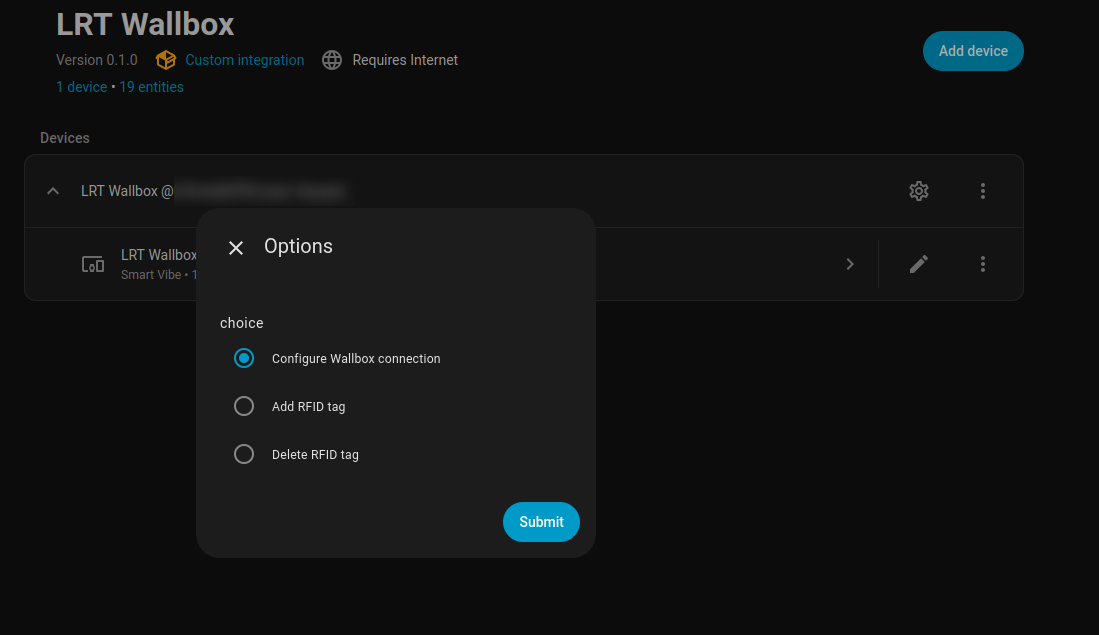View the 19 entities link
This screenshot has width=1099, height=635.
[x=151, y=87]
